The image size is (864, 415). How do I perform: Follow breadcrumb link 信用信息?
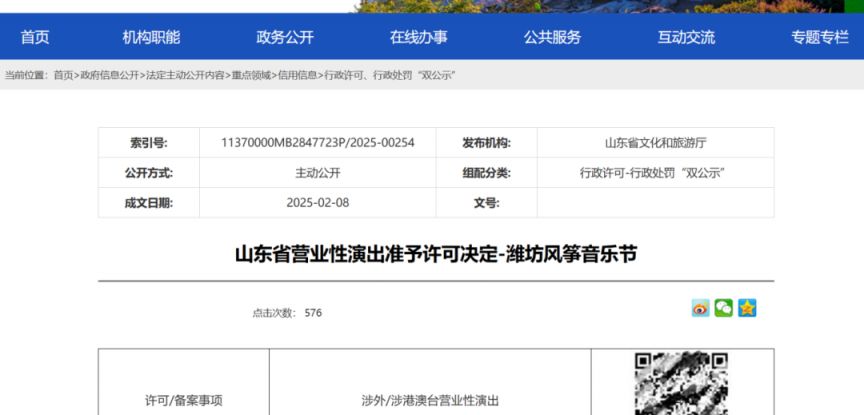pos(298,76)
